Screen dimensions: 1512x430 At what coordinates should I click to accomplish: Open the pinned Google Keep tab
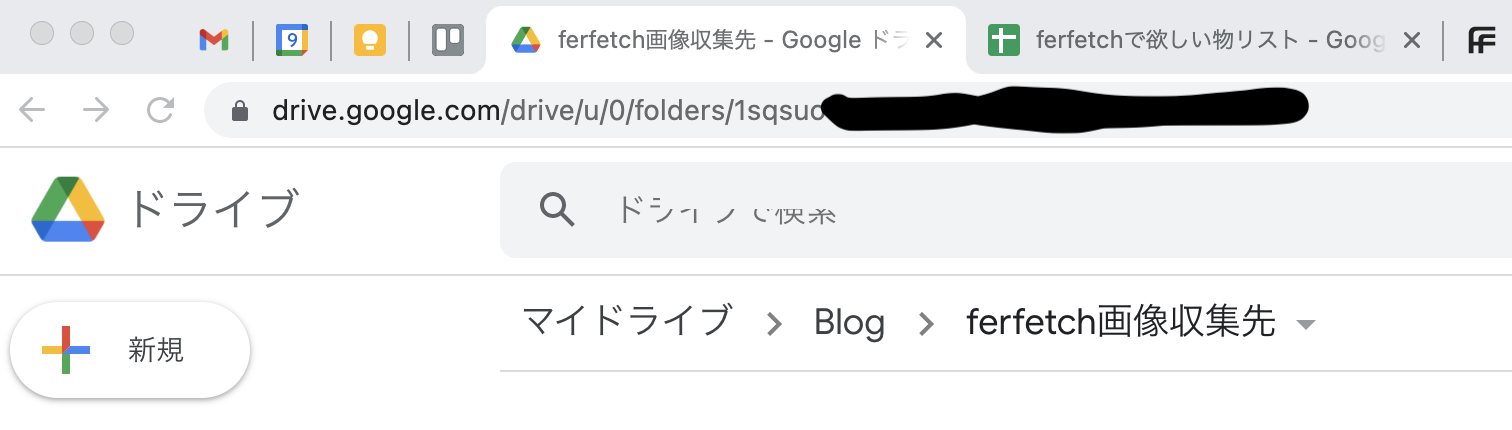point(370,40)
